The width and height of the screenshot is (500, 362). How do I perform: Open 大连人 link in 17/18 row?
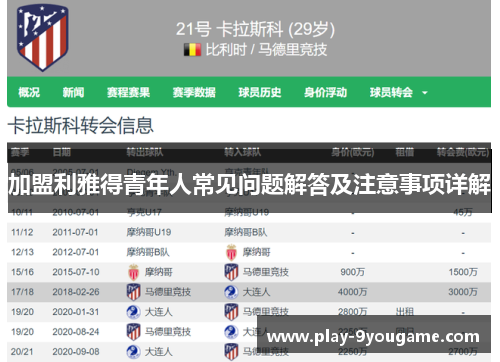pyautogui.click(x=256, y=292)
